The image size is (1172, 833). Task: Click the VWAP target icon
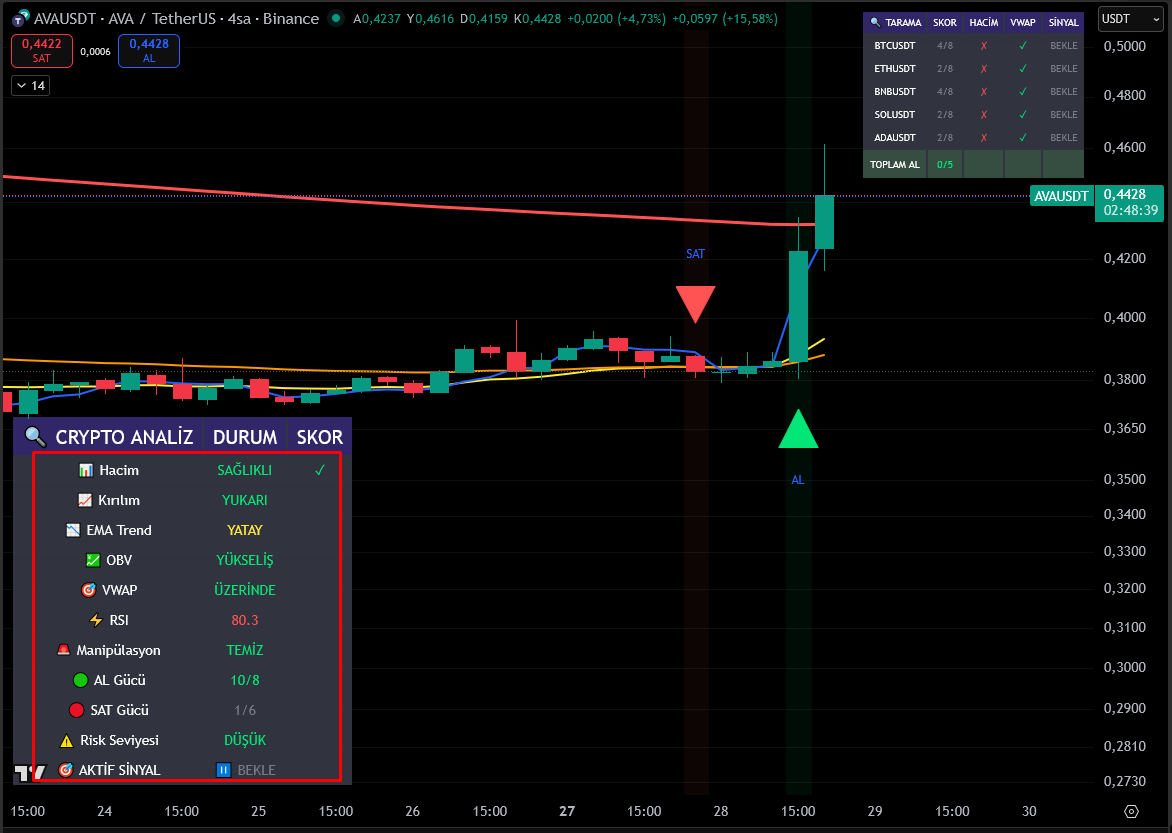click(88, 590)
